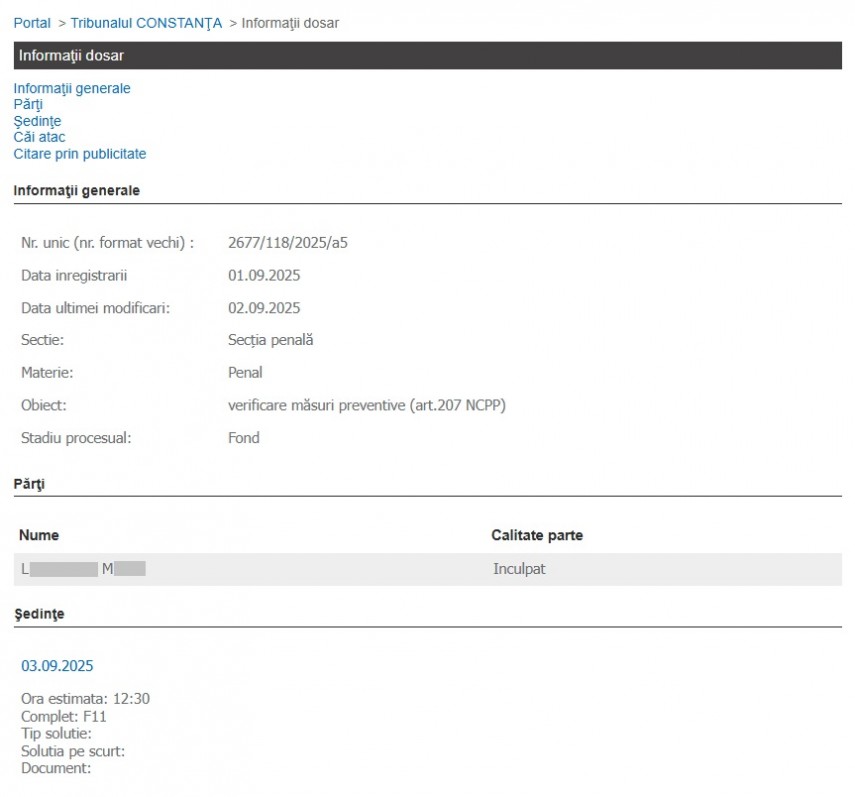Click the redacted party name cell
Image resolution: width=855 pixels, height=797 pixels.
[83, 569]
